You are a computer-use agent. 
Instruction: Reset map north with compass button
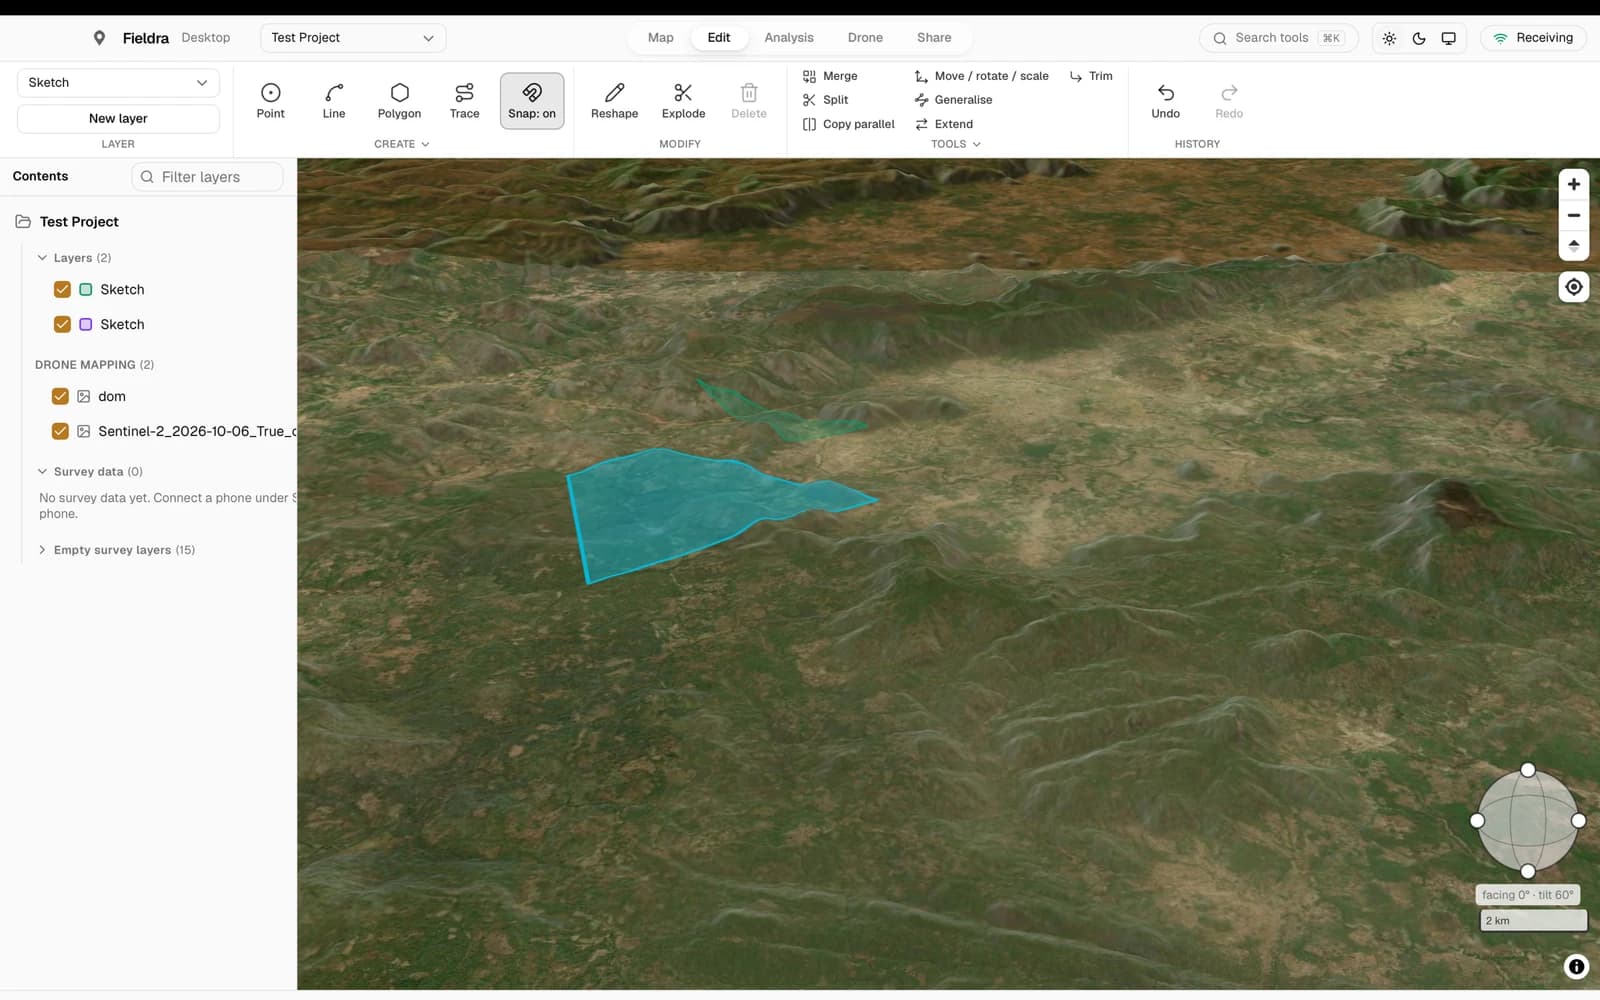[1574, 245]
